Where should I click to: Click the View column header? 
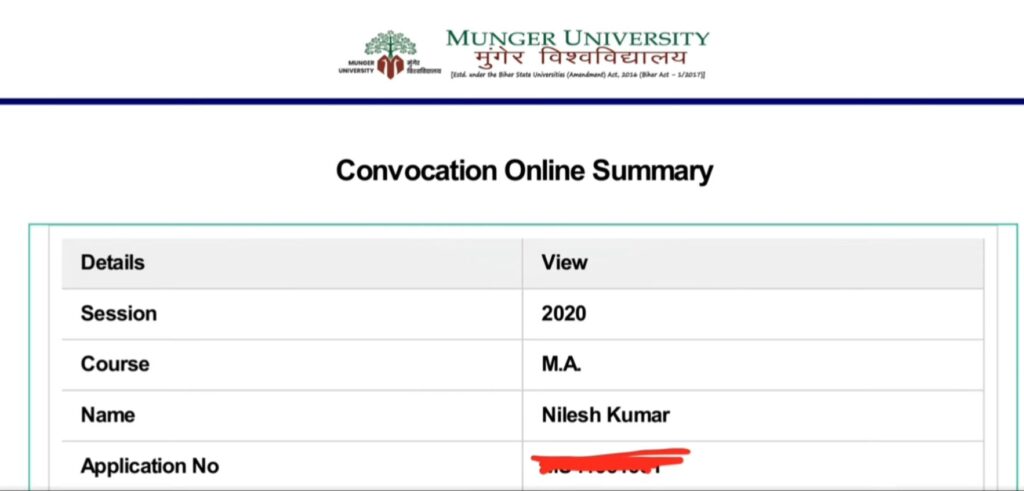pyautogui.click(x=564, y=262)
